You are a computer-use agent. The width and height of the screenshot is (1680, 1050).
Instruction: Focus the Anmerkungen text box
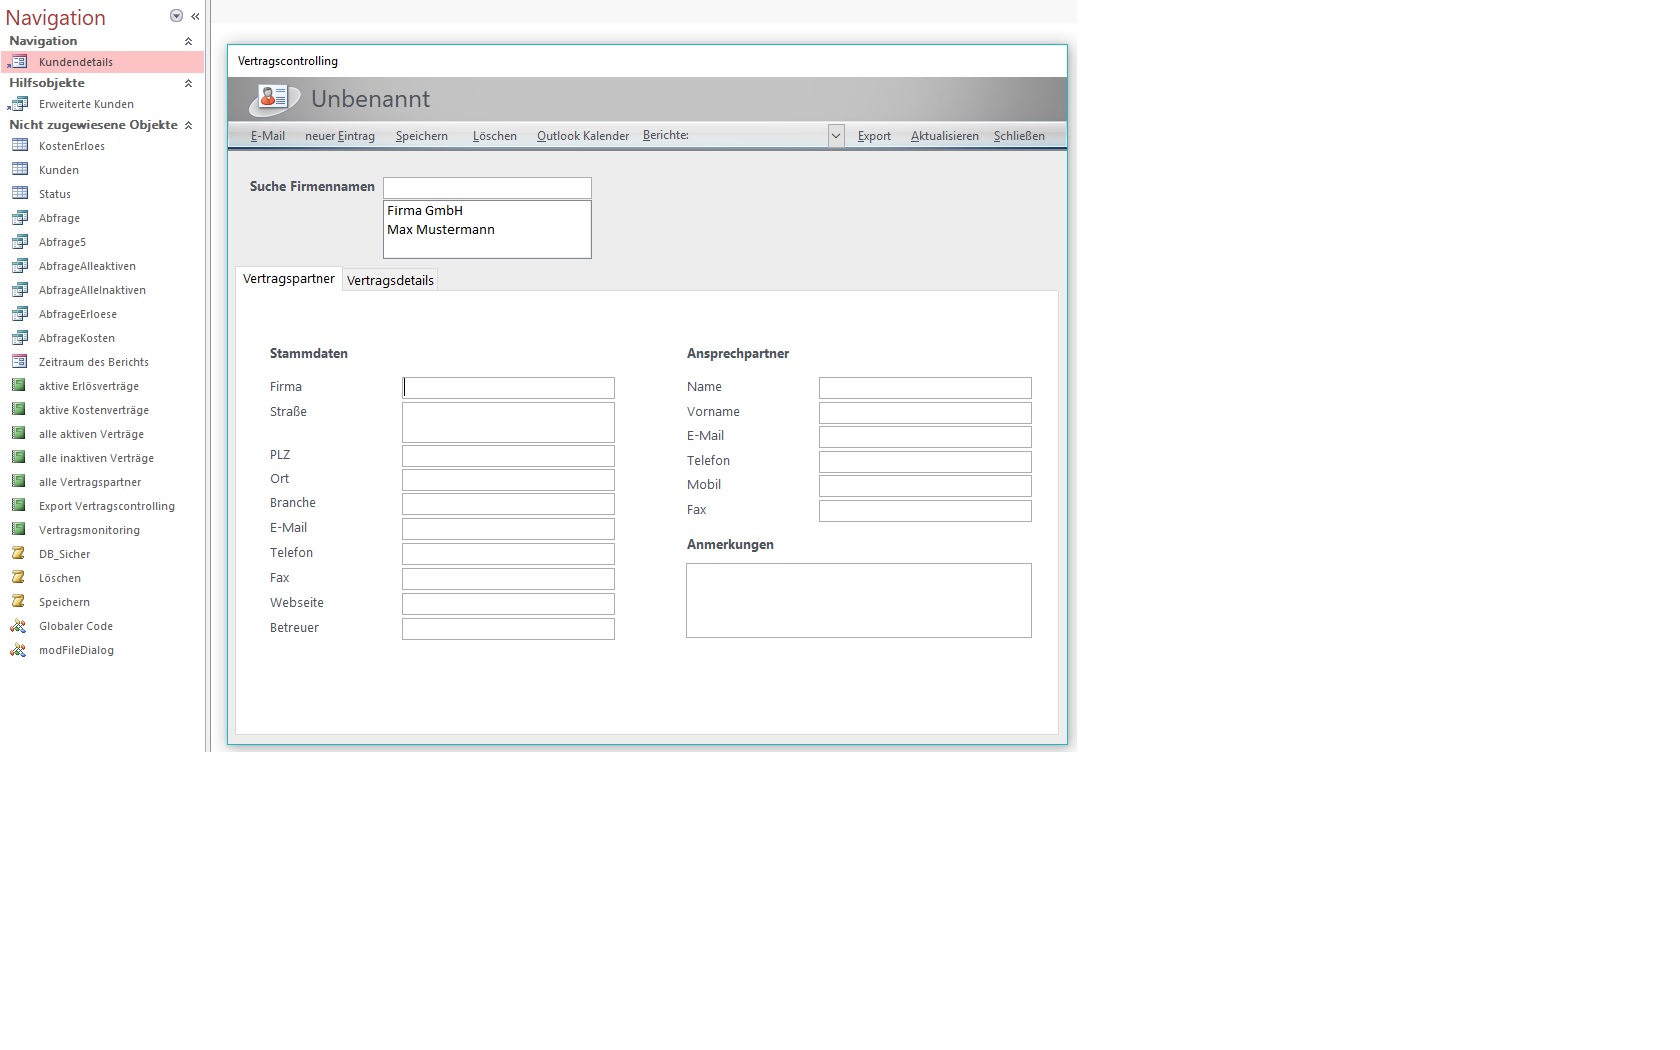point(858,600)
